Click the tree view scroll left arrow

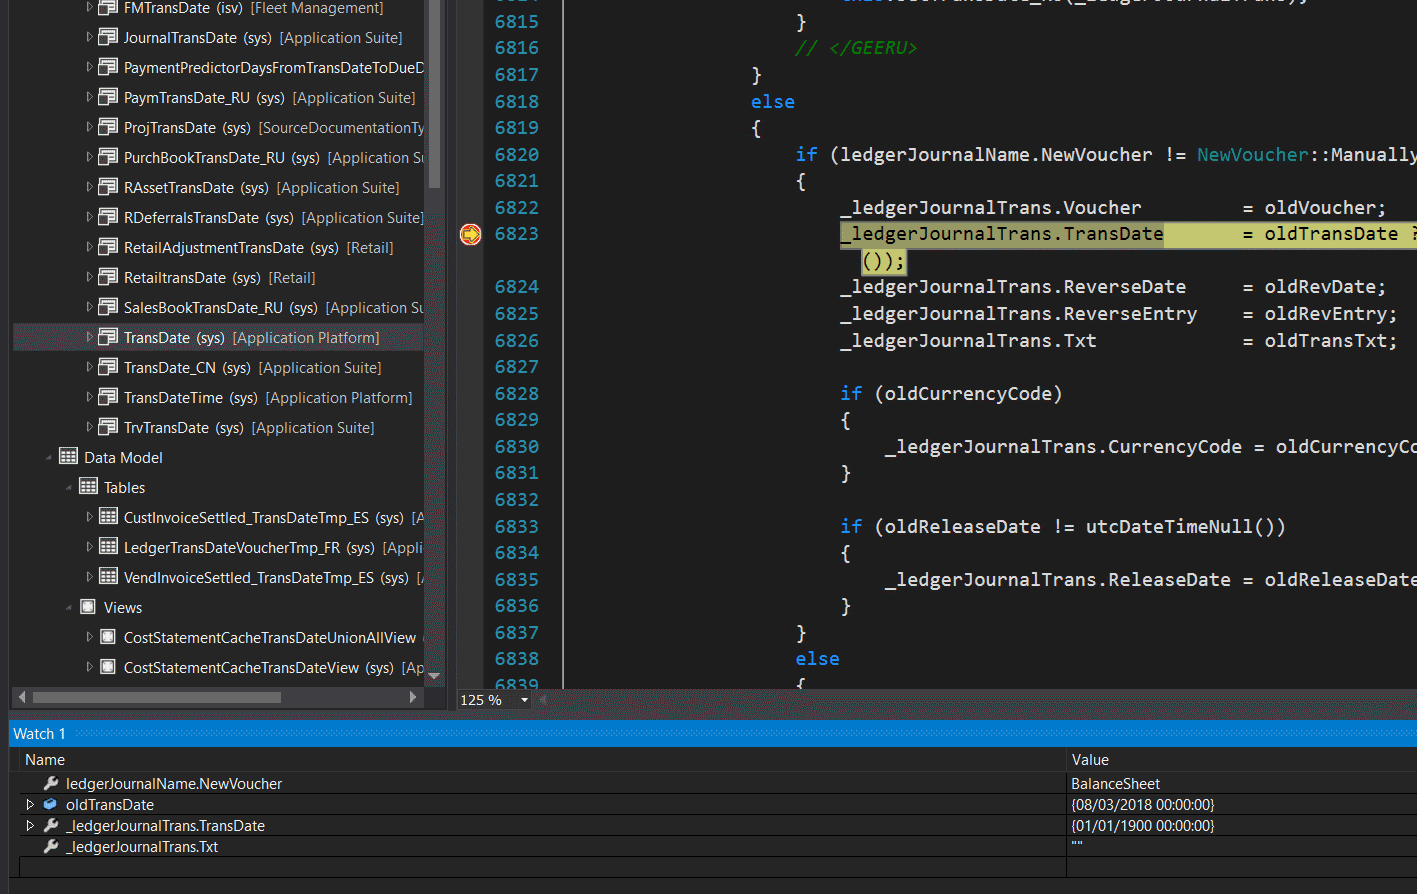tap(22, 697)
